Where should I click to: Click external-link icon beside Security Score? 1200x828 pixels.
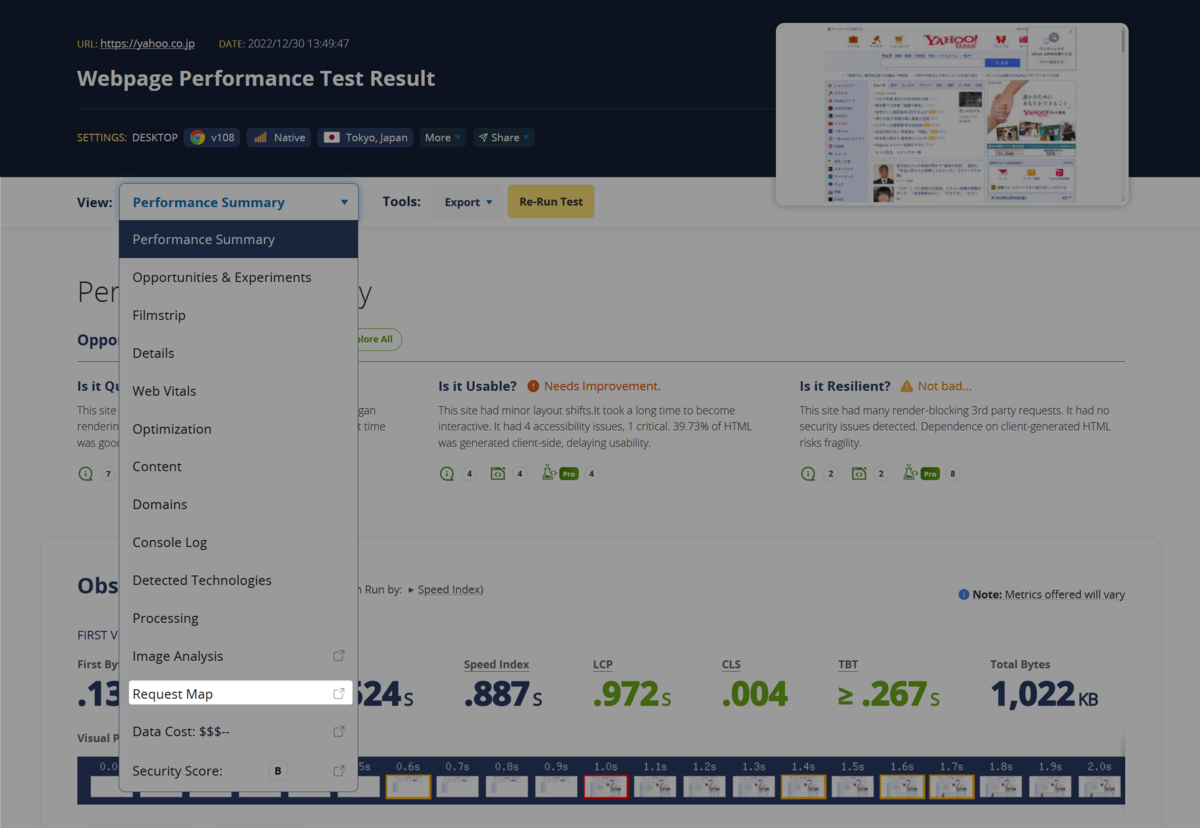(339, 771)
